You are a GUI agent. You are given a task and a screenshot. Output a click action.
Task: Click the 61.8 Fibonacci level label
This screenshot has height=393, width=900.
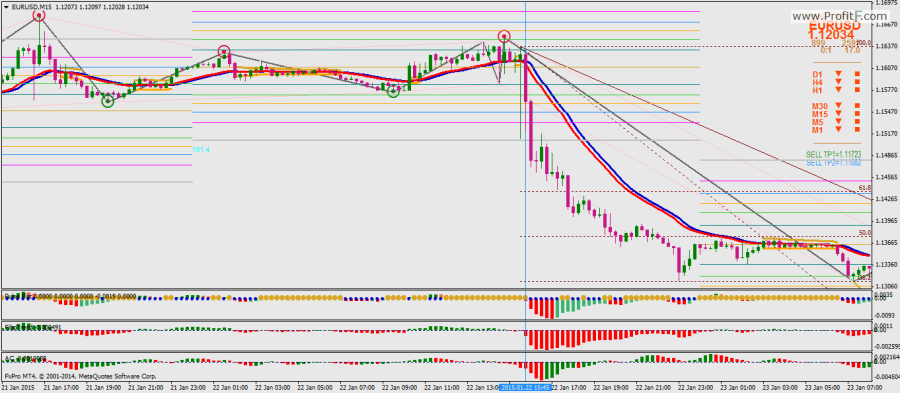(865, 188)
